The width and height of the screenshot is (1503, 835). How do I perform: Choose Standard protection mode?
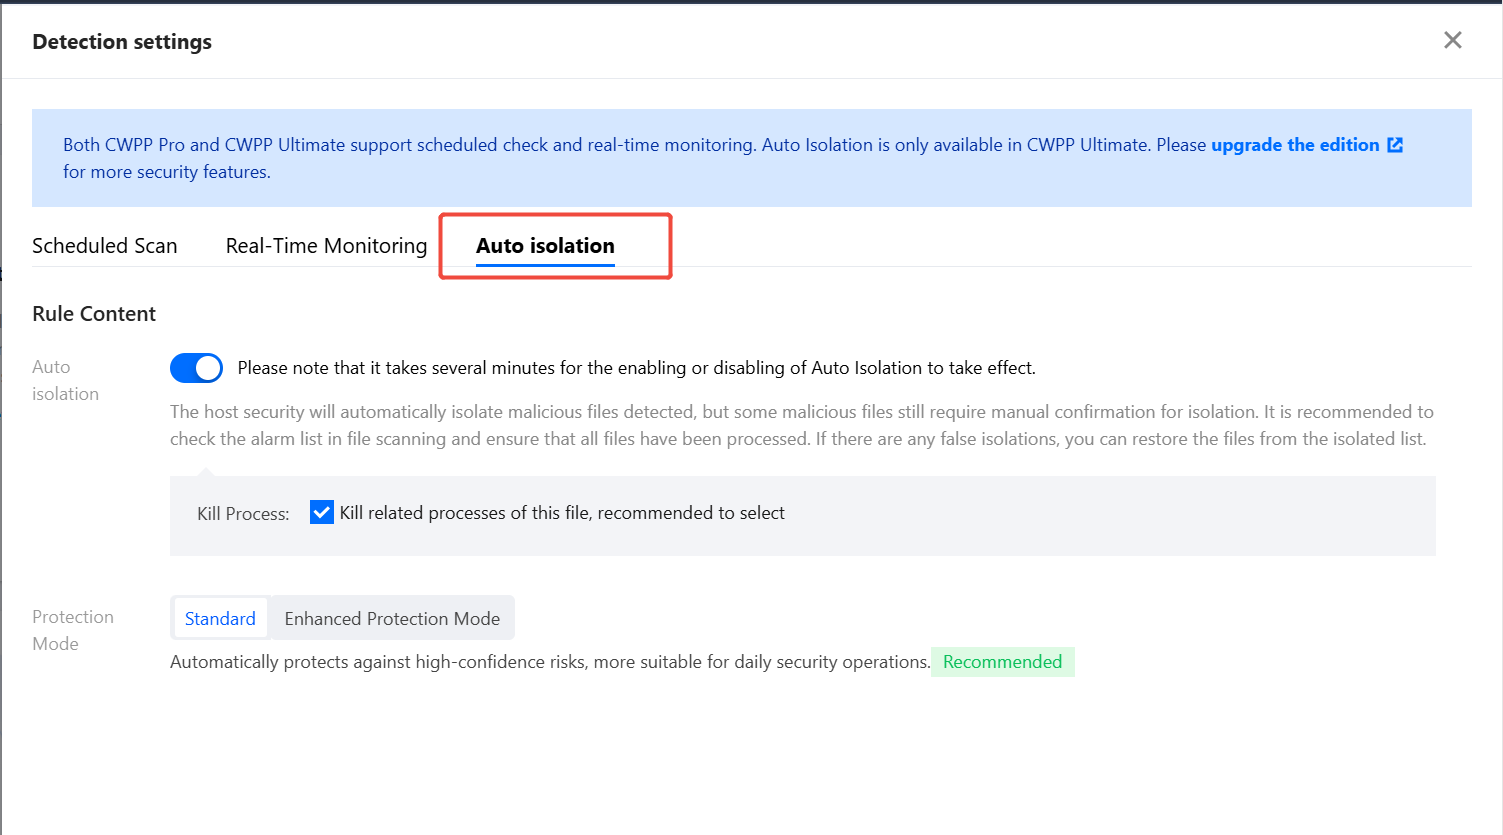[x=220, y=619]
